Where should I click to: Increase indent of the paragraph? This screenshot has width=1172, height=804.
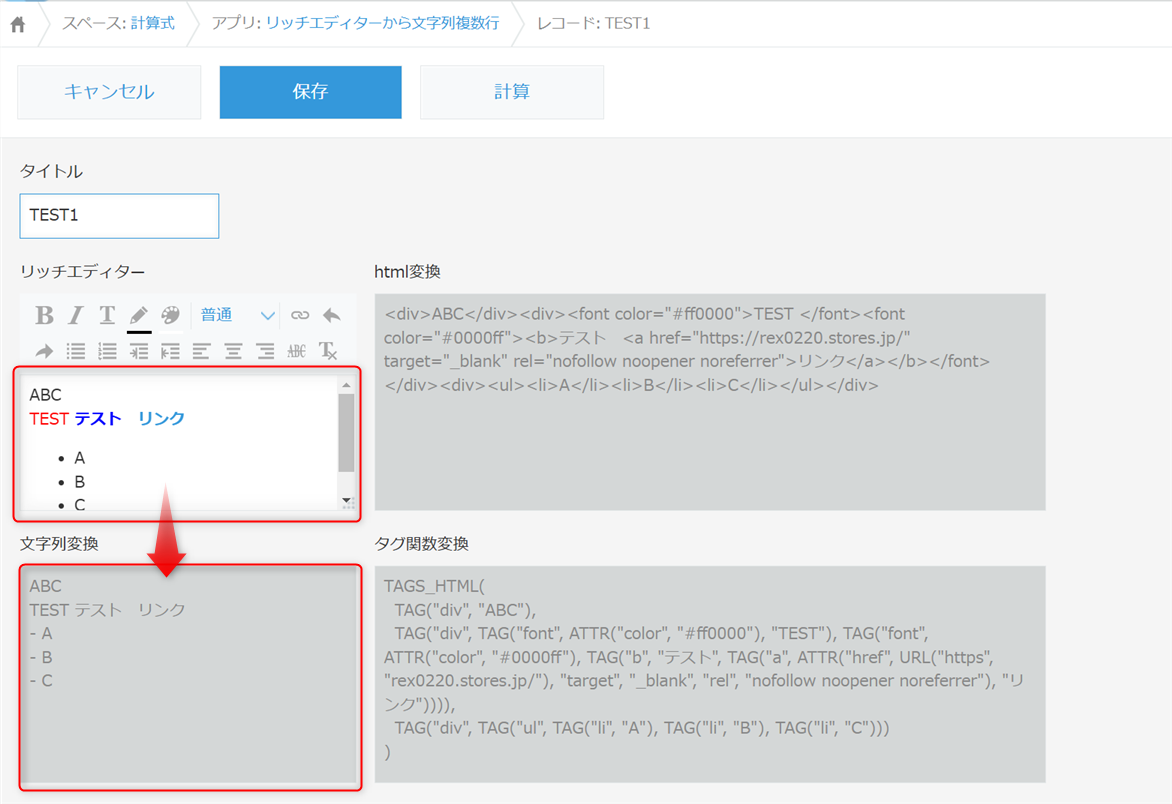pos(138,350)
